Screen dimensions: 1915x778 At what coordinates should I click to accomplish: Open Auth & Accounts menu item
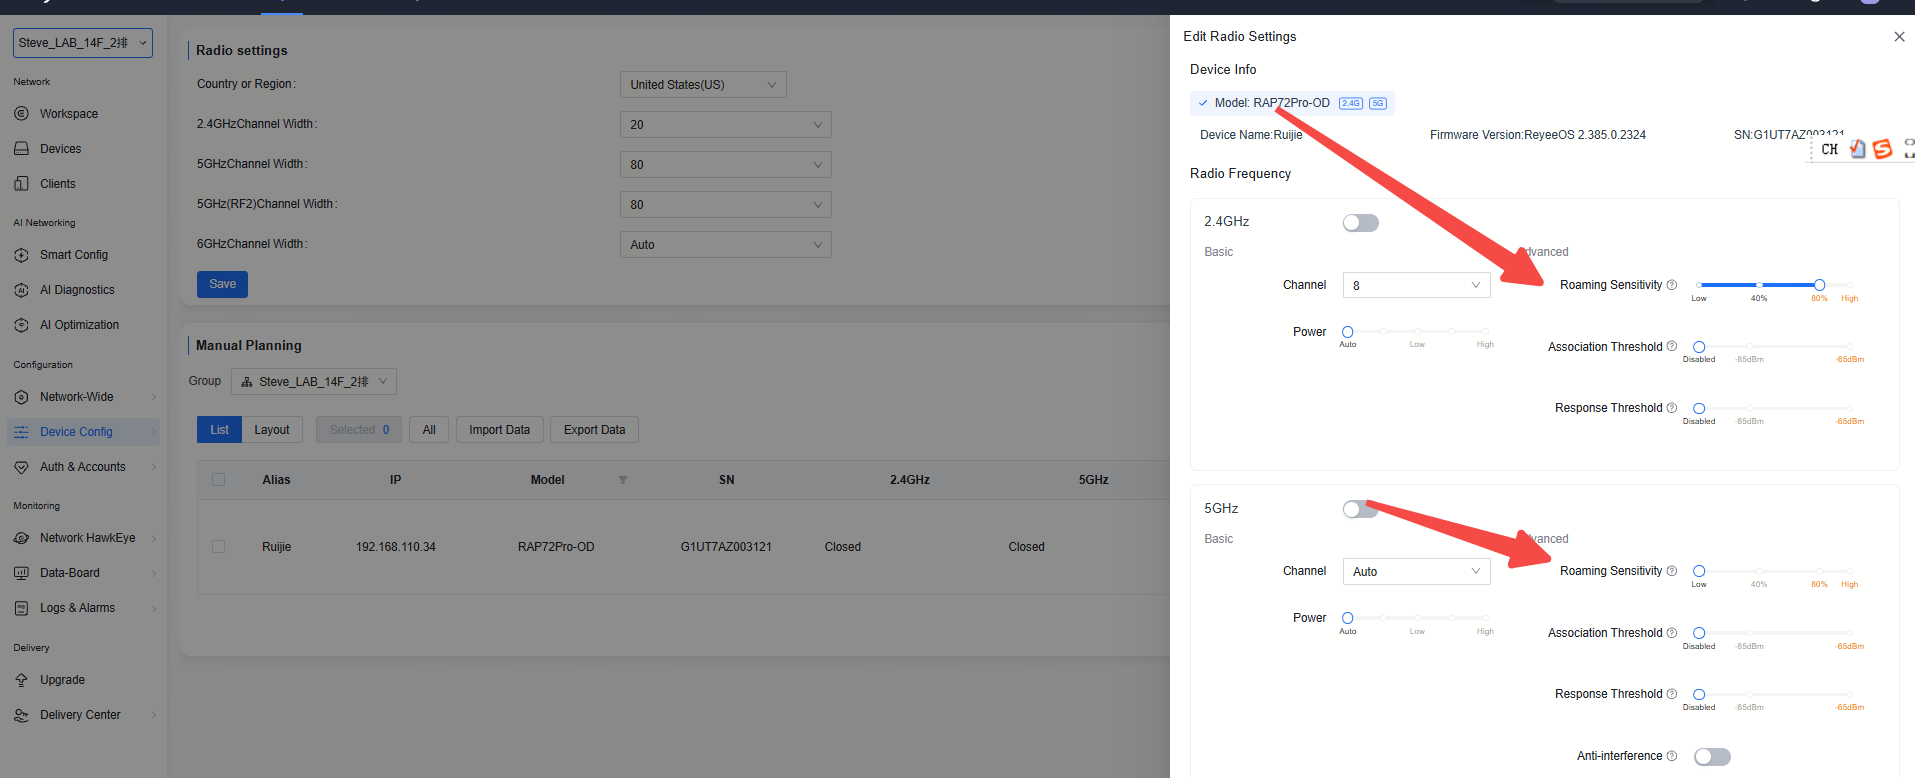(82, 467)
